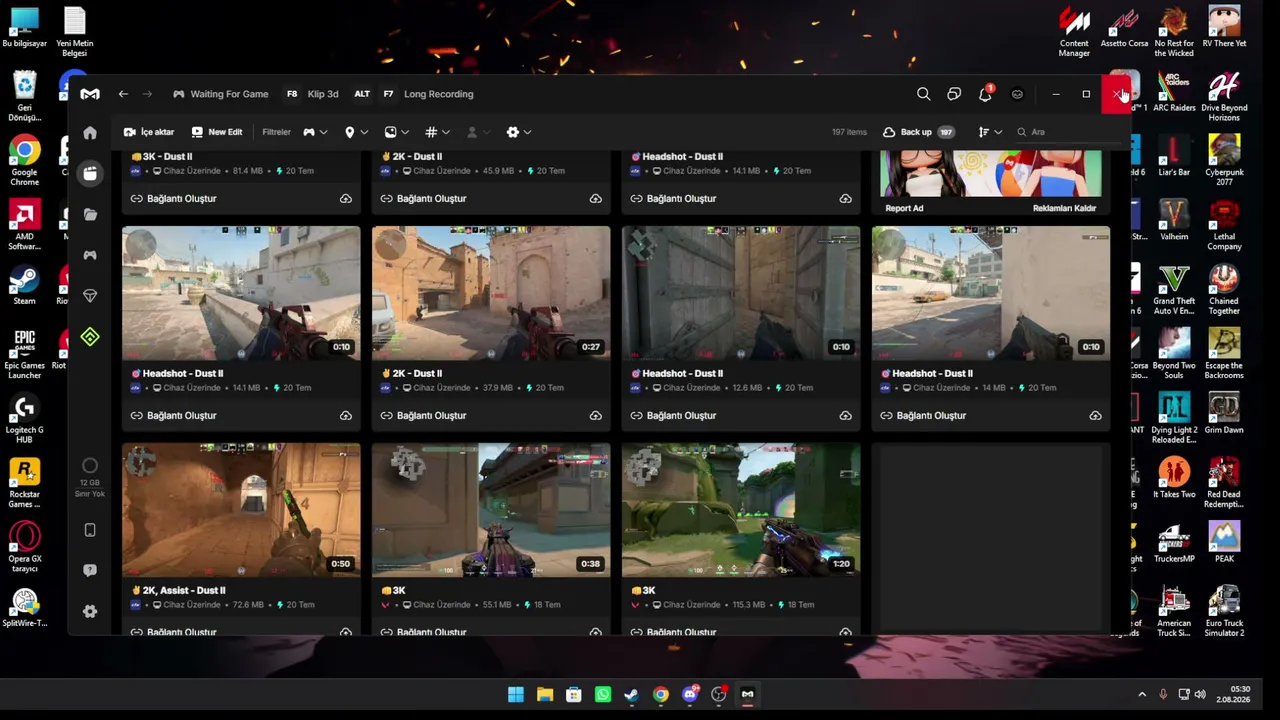
Task: Click the F8 Klip 3d hotkey item
Action: [x=313, y=94]
